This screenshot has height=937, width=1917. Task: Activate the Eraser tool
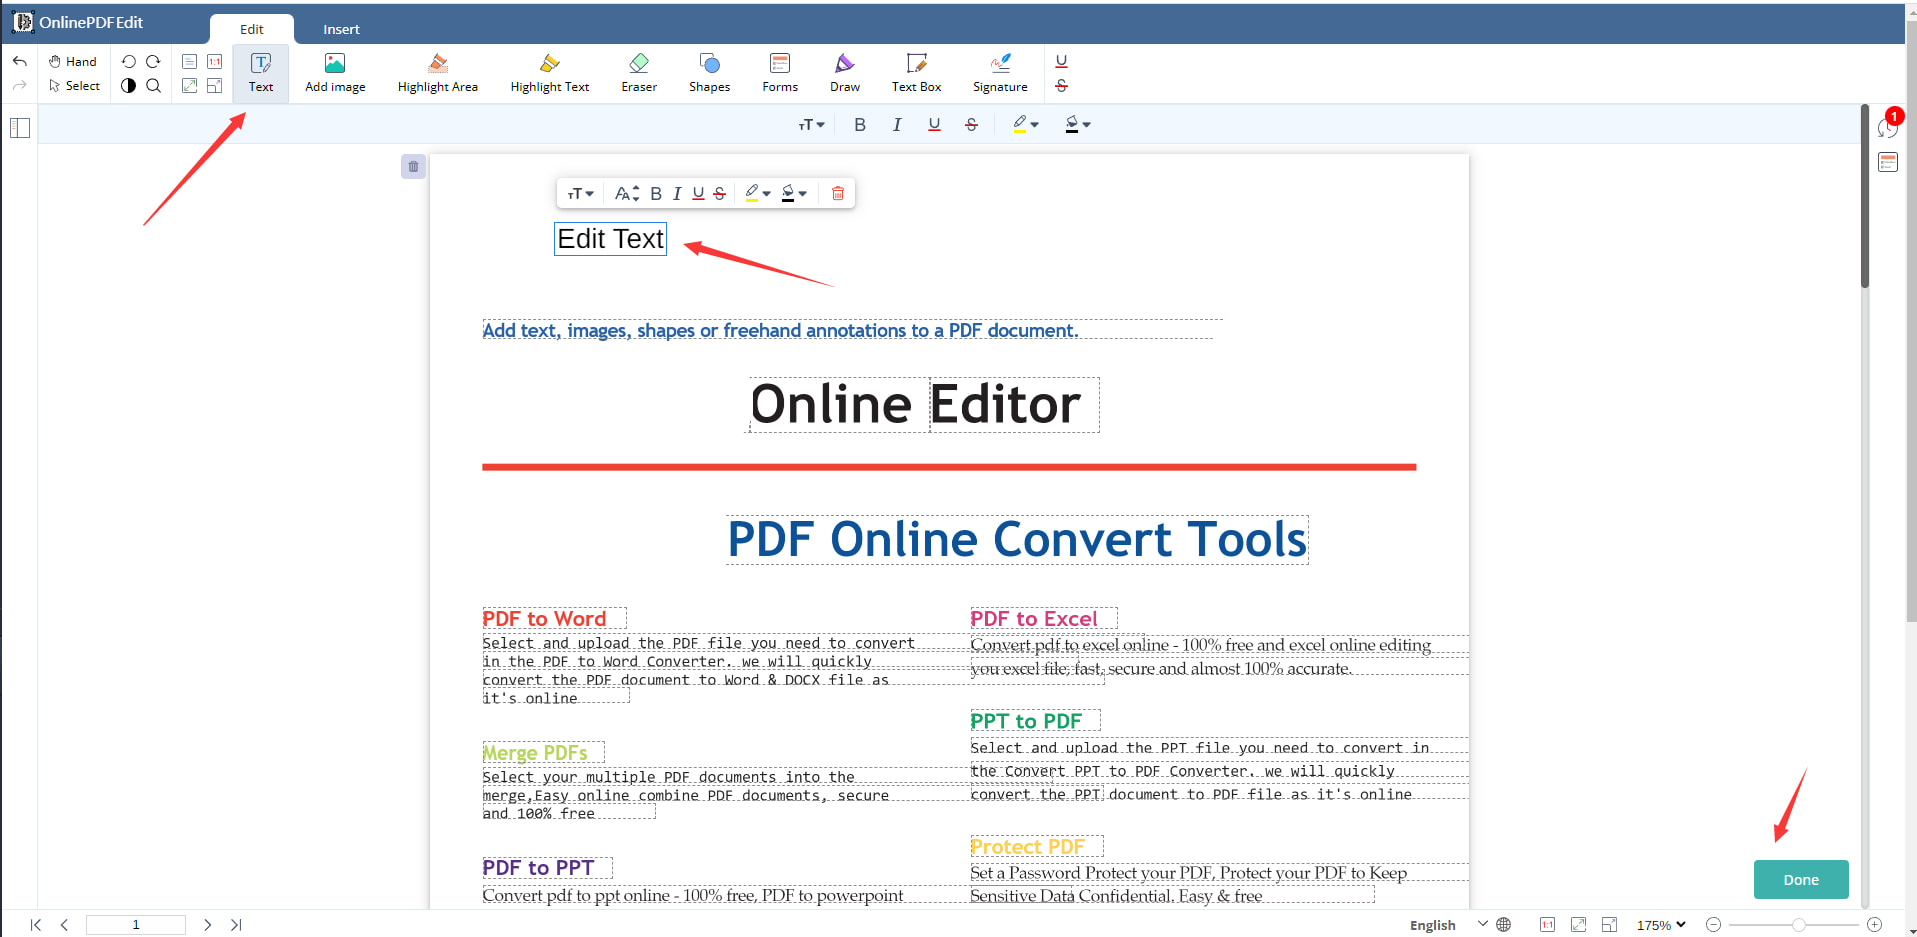point(638,72)
